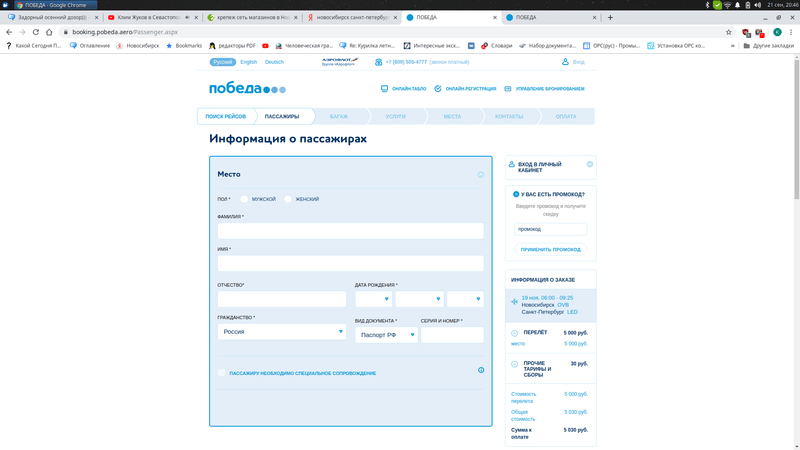
Task: Open Управление бронированием link
Action: 549,89
